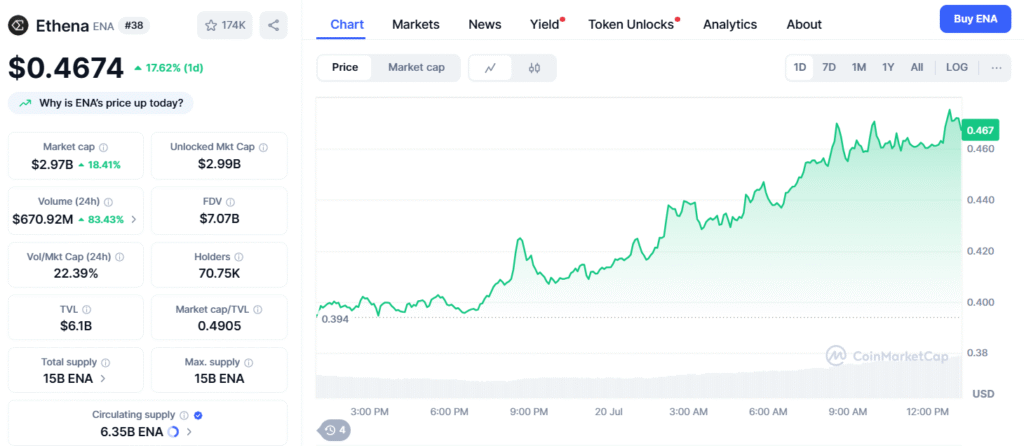The height and width of the screenshot is (446, 1024).
Task: Enable LOG scale on chart
Action: (957, 67)
